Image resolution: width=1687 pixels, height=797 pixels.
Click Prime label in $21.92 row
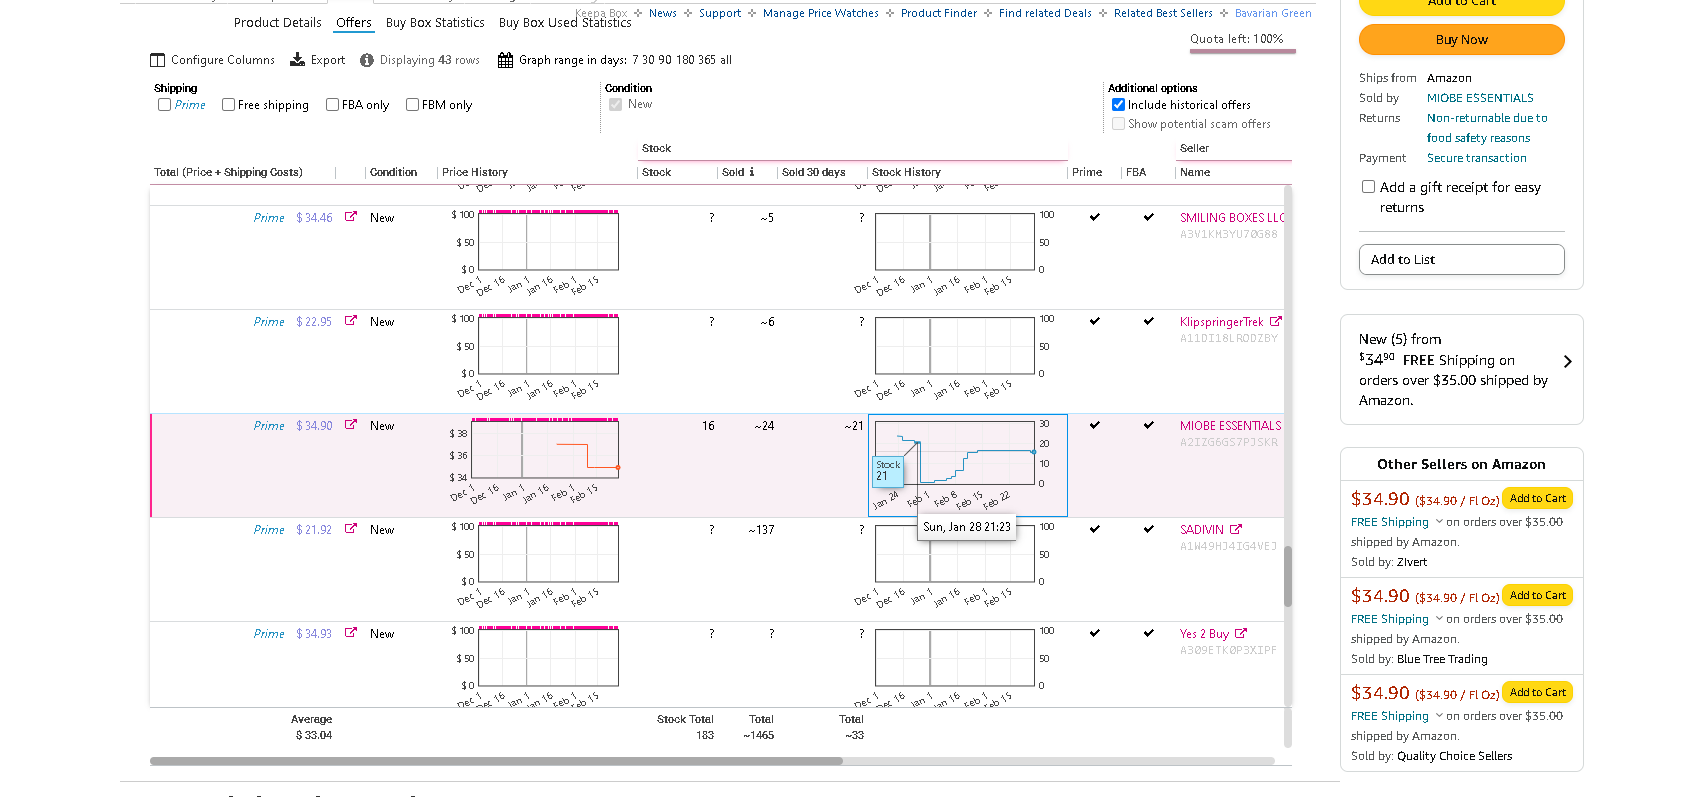(269, 529)
